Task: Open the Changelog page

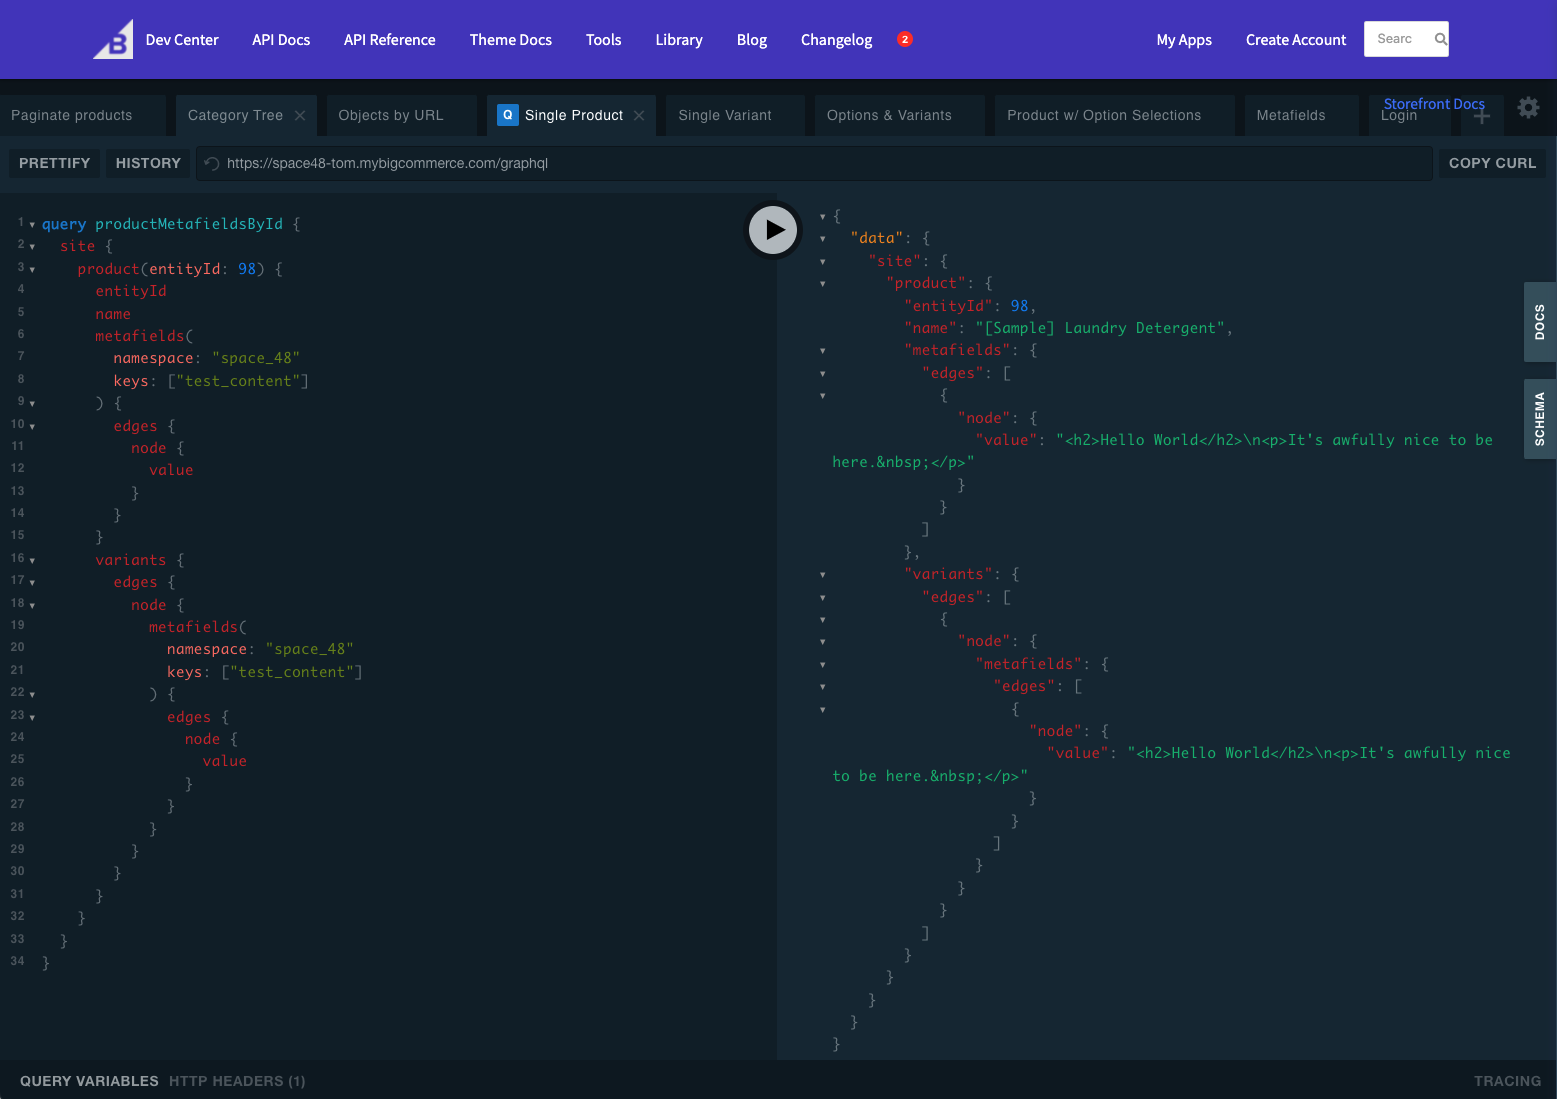Action: (837, 40)
